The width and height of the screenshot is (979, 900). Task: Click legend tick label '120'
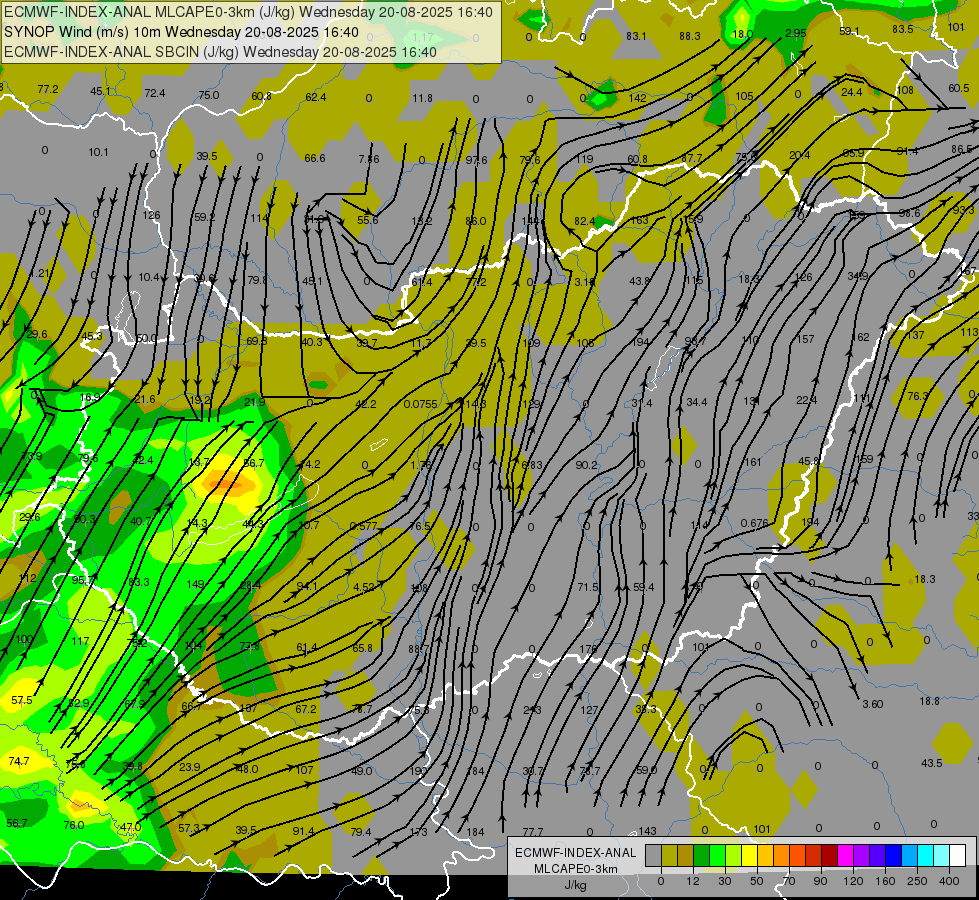tap(854, 881)
